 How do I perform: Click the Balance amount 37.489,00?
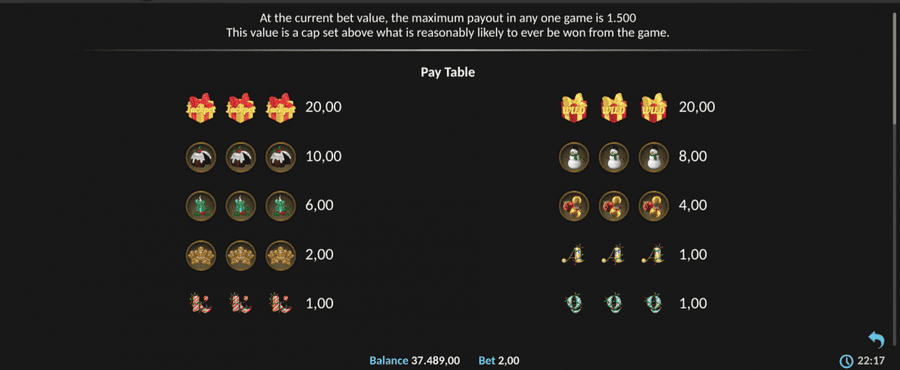click(435, 361)
